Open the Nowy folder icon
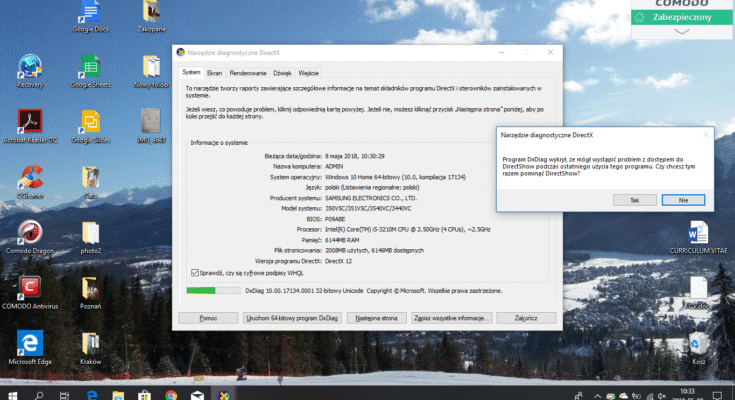Screen dimensions: 735x400 coord(151,71)
